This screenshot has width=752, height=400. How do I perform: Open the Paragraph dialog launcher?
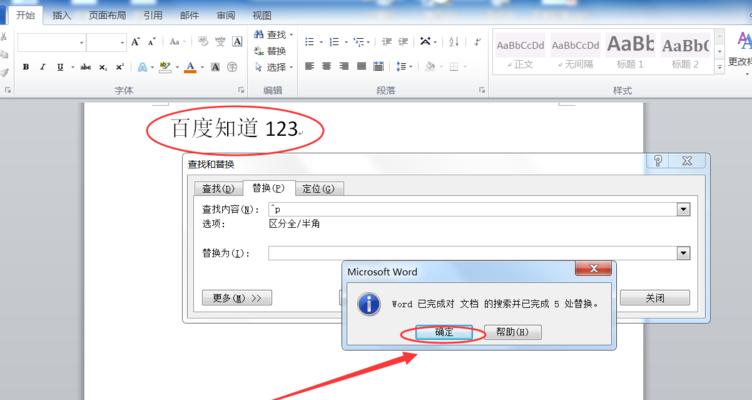click(482, 90)
